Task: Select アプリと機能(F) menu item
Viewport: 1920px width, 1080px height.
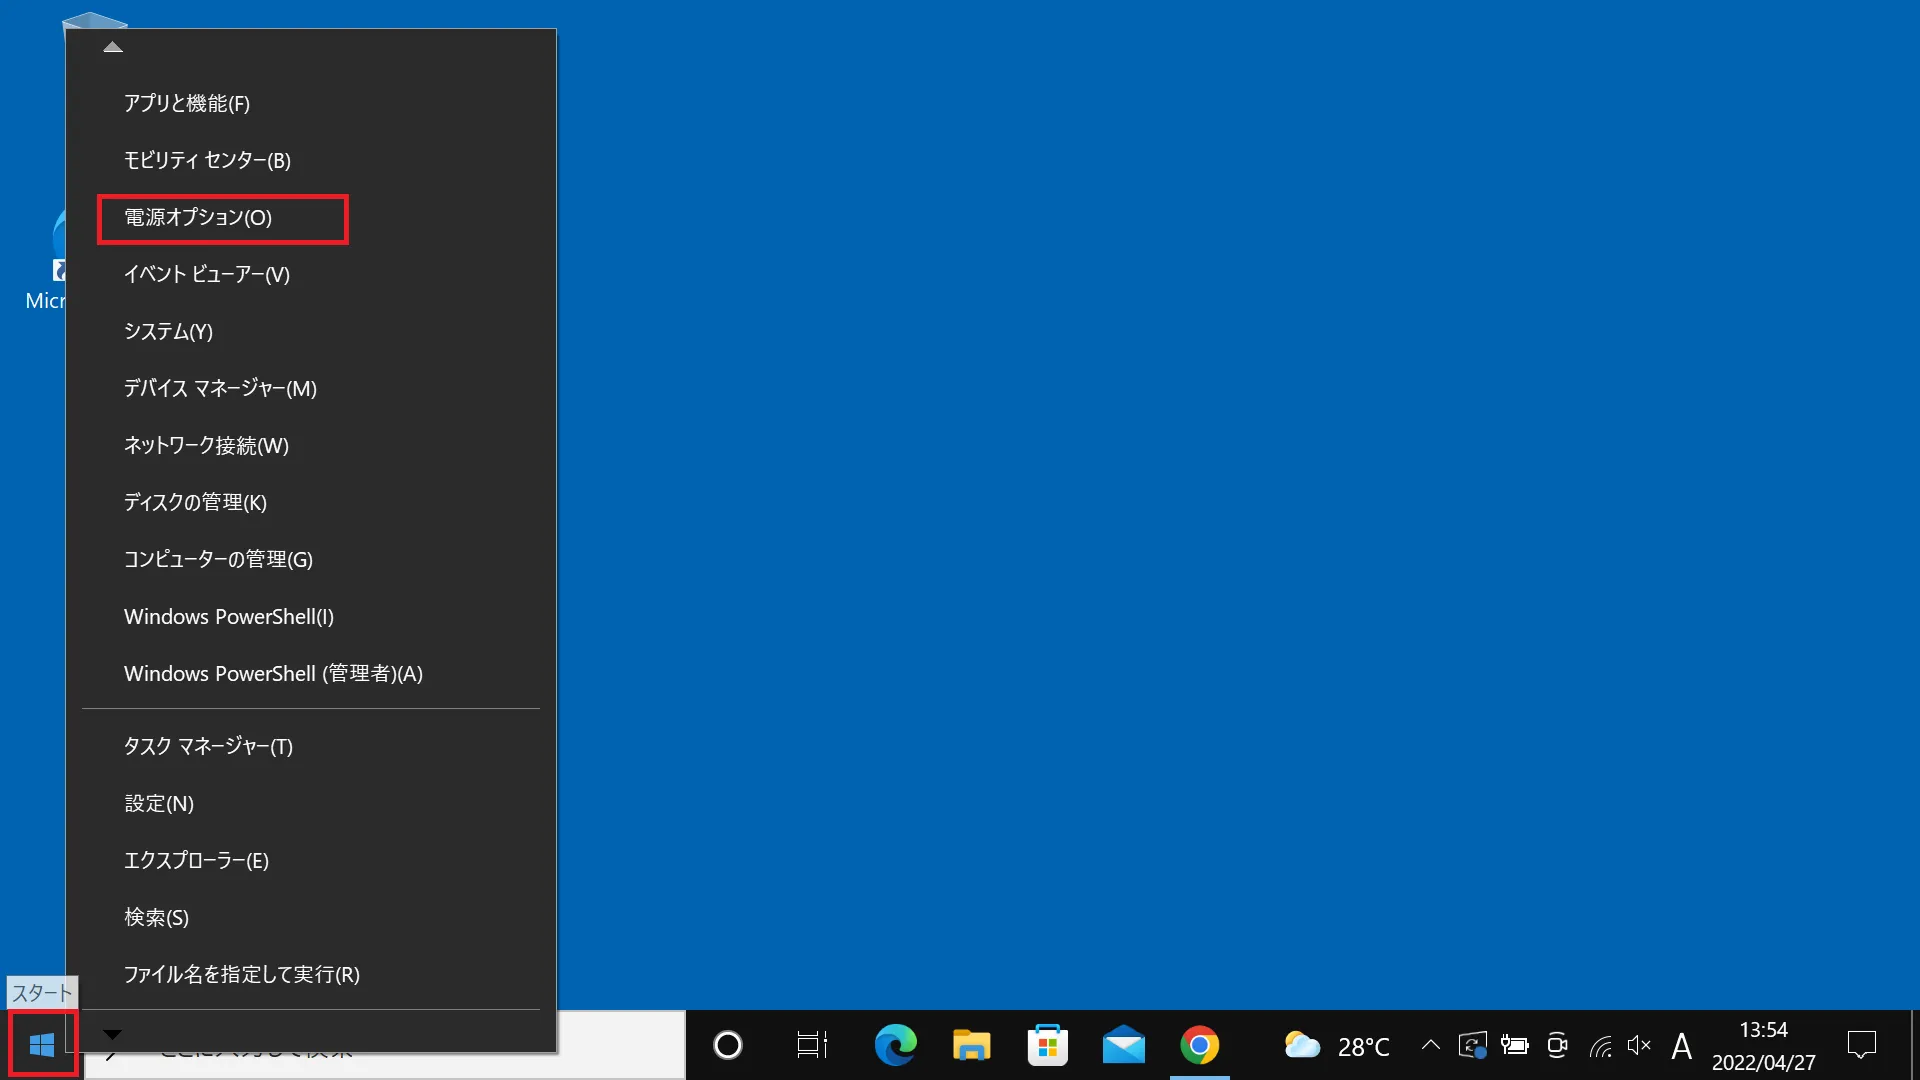Action: [186, 103]
